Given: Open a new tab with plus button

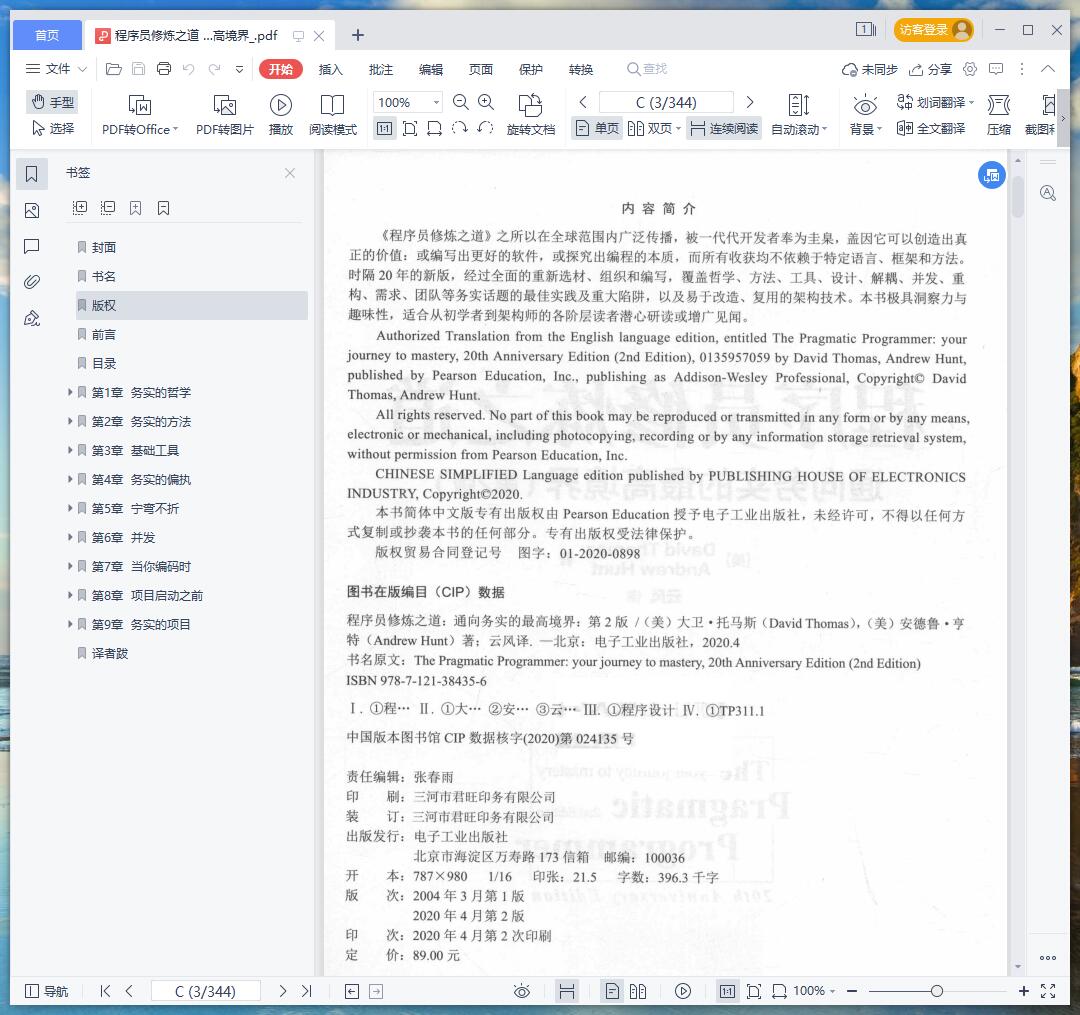Looking at the screenshot, I should (x=358, y=35).
